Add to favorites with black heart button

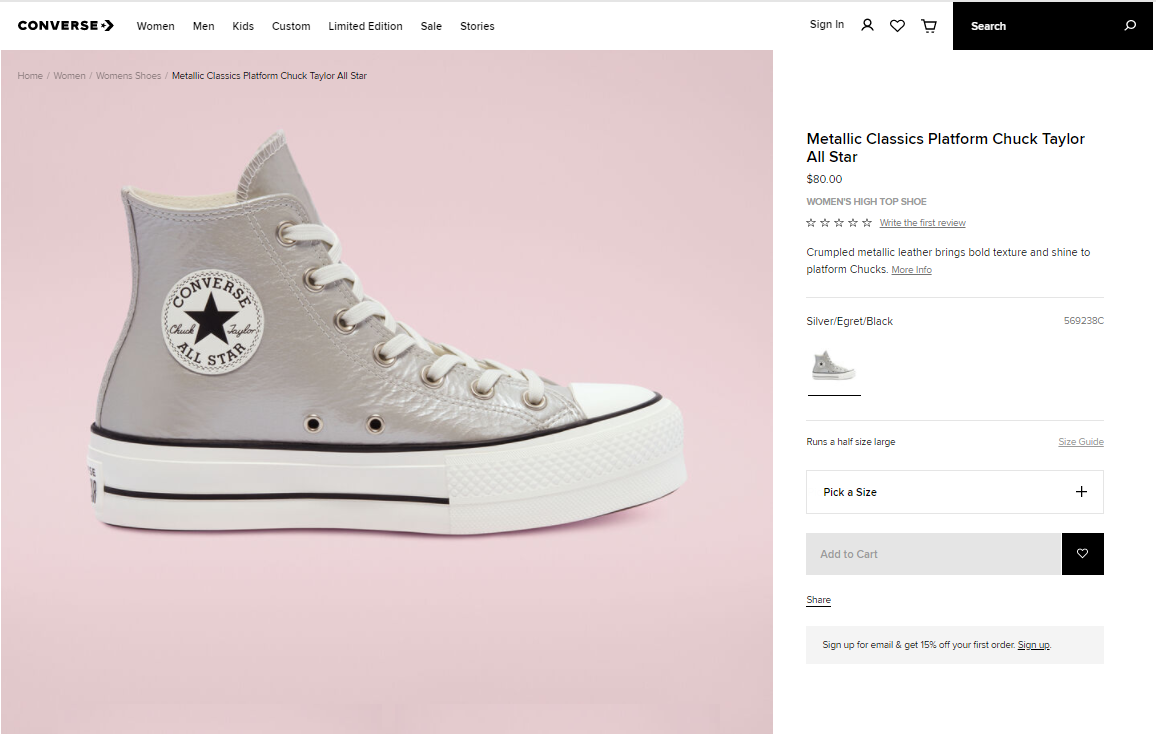1082,553
